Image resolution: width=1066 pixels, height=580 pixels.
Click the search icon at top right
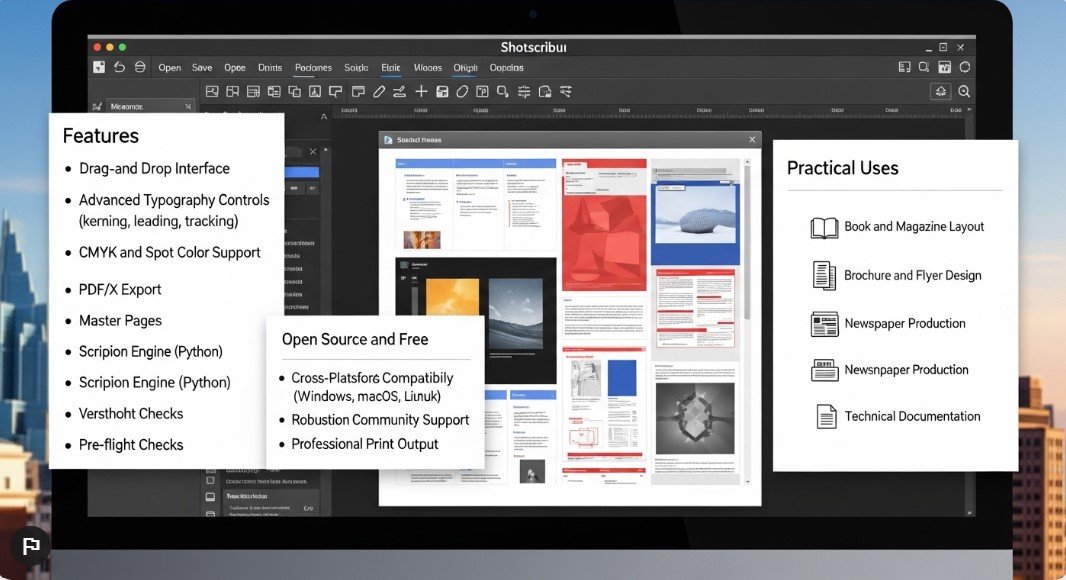pos(923,66)
